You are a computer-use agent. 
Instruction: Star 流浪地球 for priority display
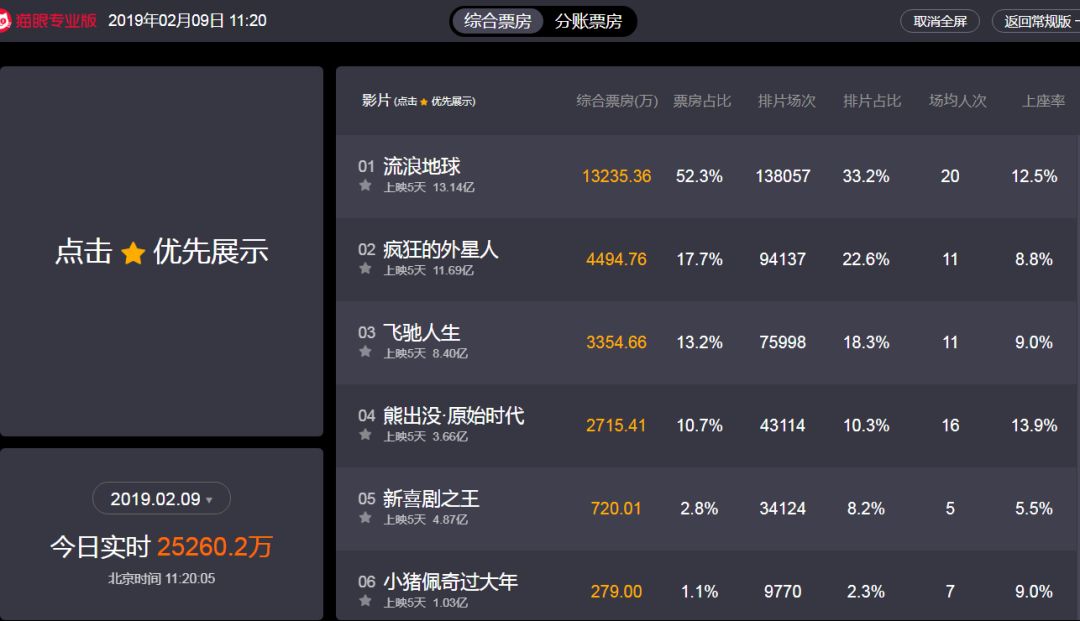coord(366,185)
